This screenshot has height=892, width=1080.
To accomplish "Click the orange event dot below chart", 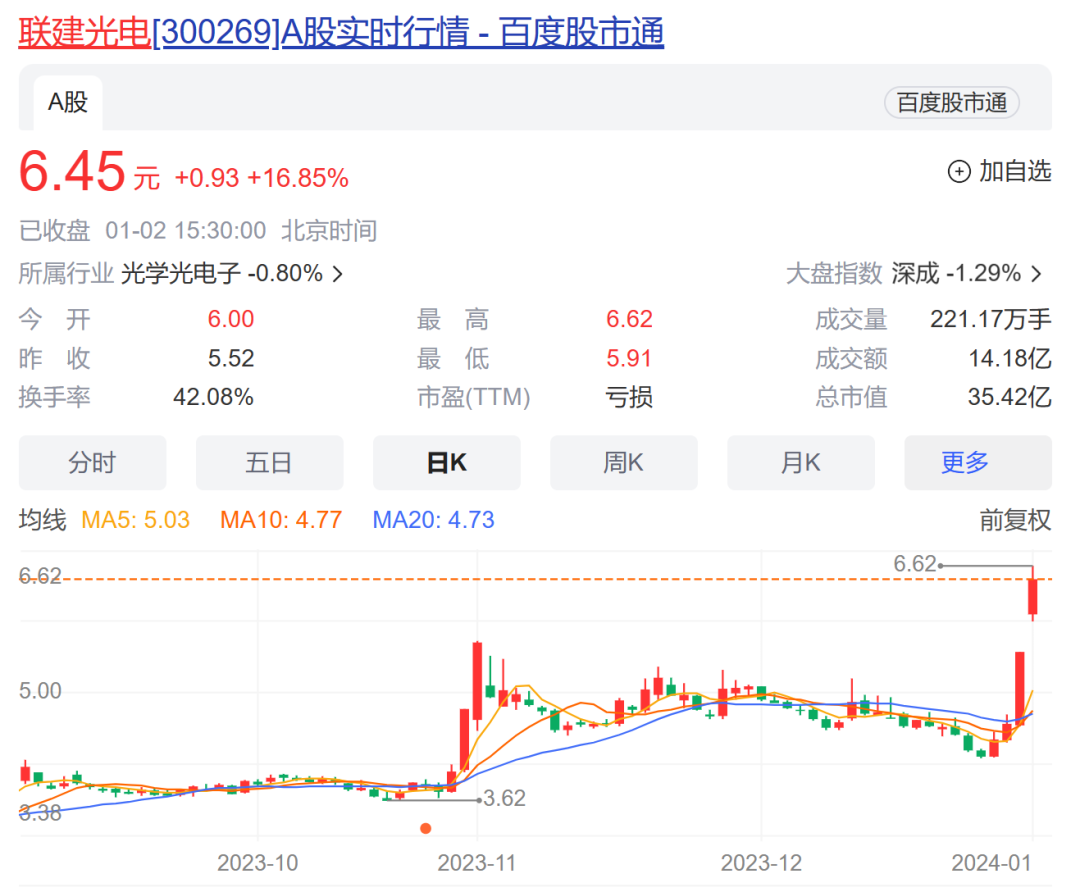I will point(426,829).
